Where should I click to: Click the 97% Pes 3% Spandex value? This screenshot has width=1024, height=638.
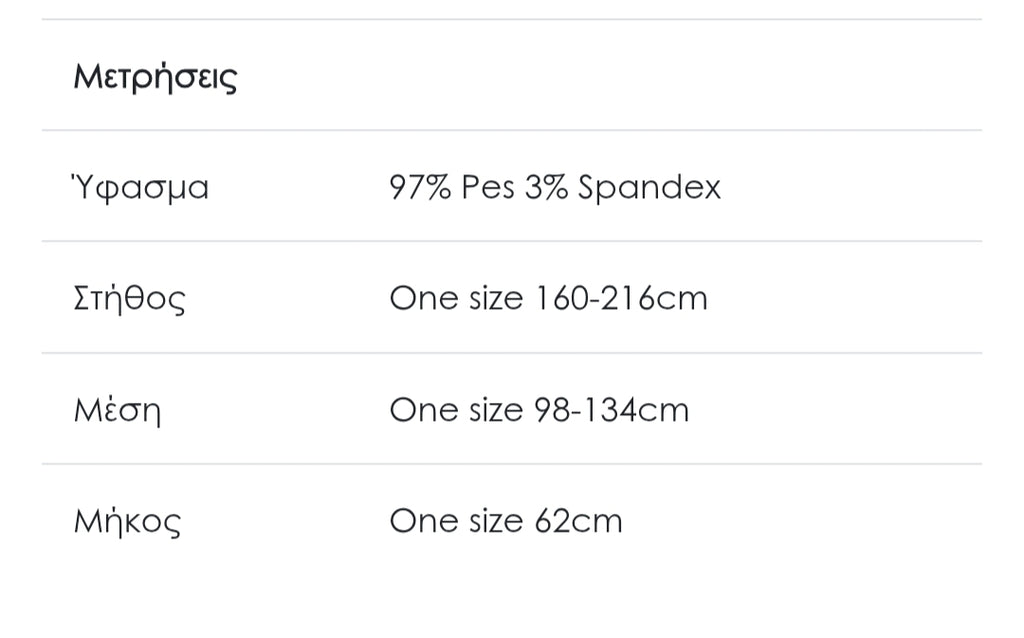pyautogui.click(x=555, y=188)
